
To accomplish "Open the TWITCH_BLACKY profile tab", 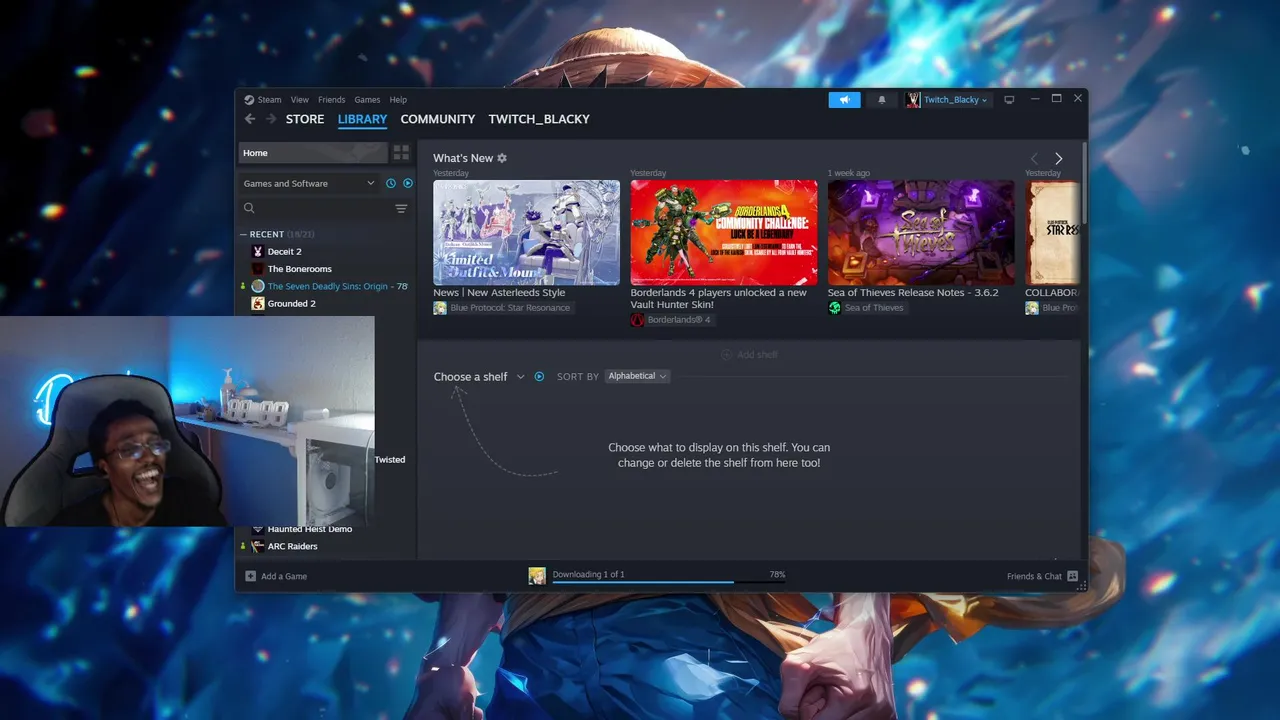I will pyautogui.click(x=539, y=119).
